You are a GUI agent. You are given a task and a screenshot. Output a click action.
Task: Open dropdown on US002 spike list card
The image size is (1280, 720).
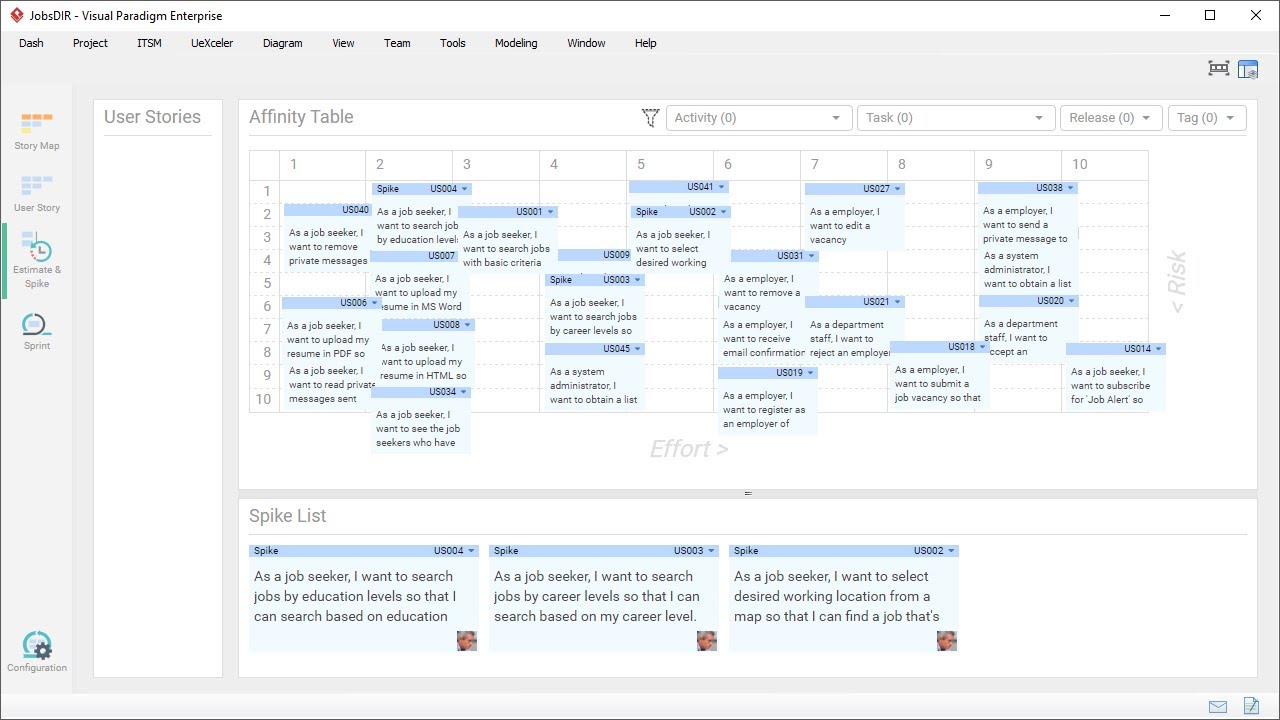pyautogui.click(x=951, y=551)
